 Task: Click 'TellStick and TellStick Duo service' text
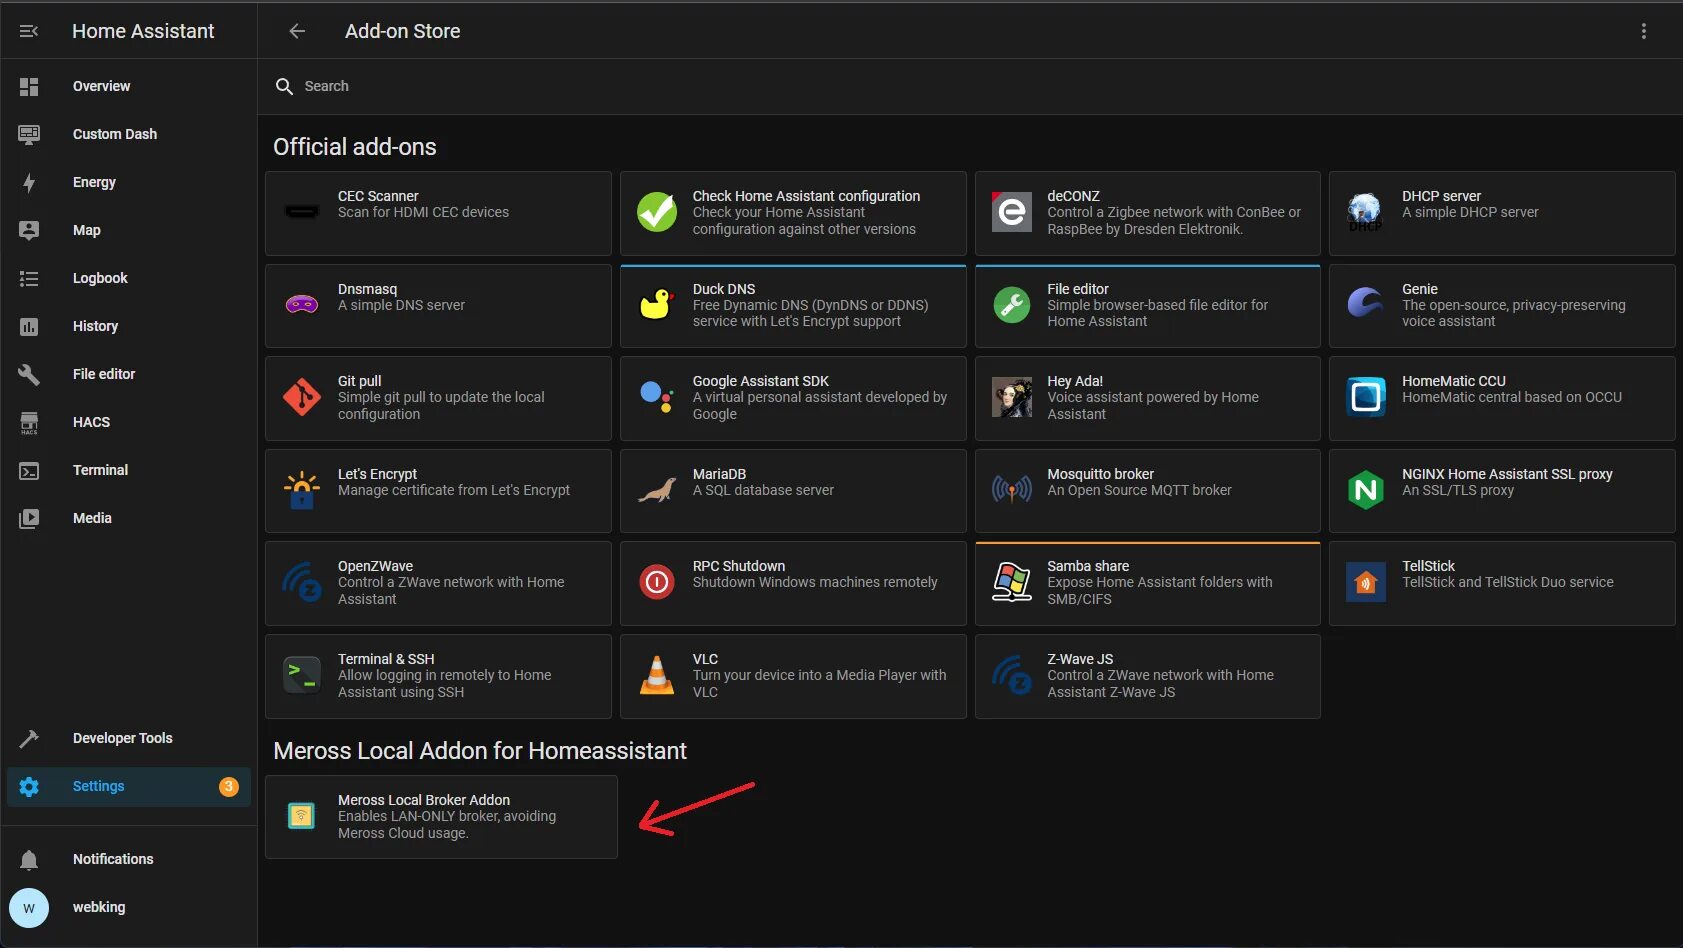click(1508, 582)
